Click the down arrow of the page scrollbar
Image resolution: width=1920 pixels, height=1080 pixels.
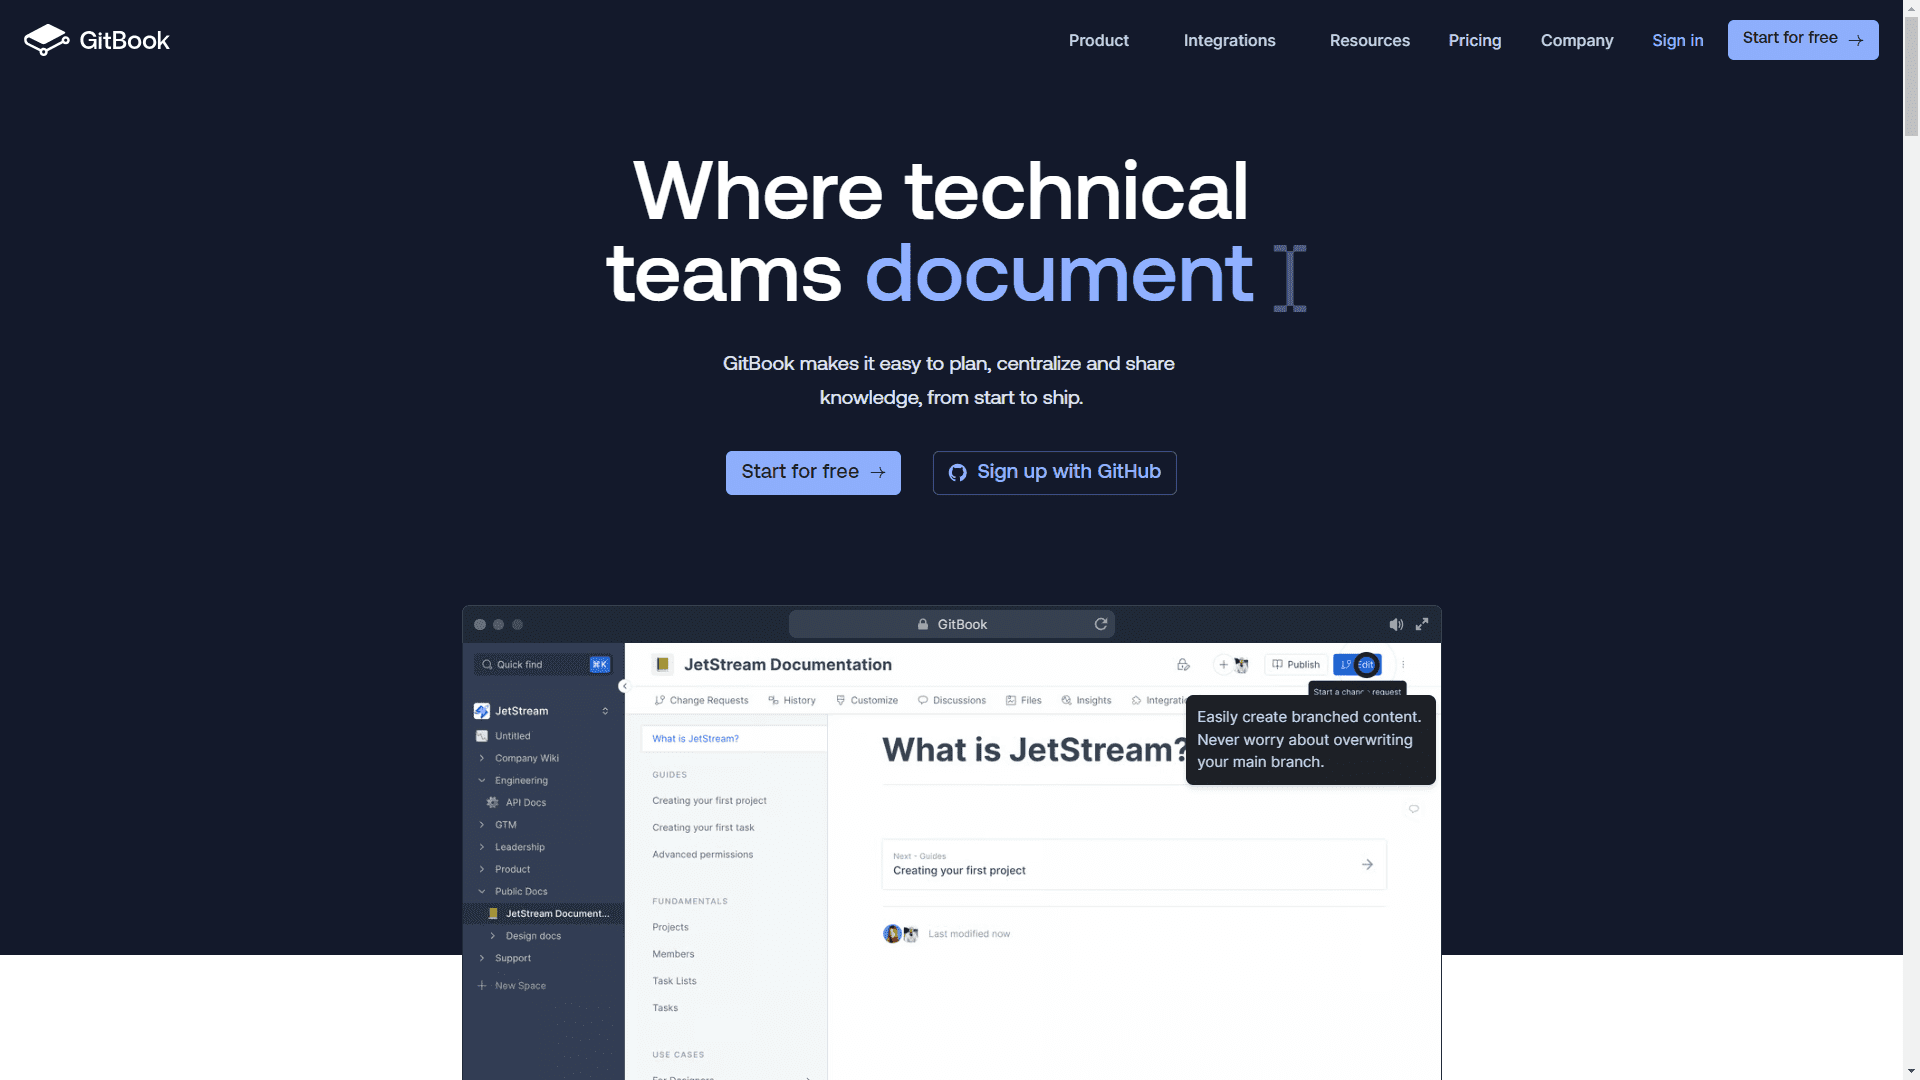[1911, 1071]
